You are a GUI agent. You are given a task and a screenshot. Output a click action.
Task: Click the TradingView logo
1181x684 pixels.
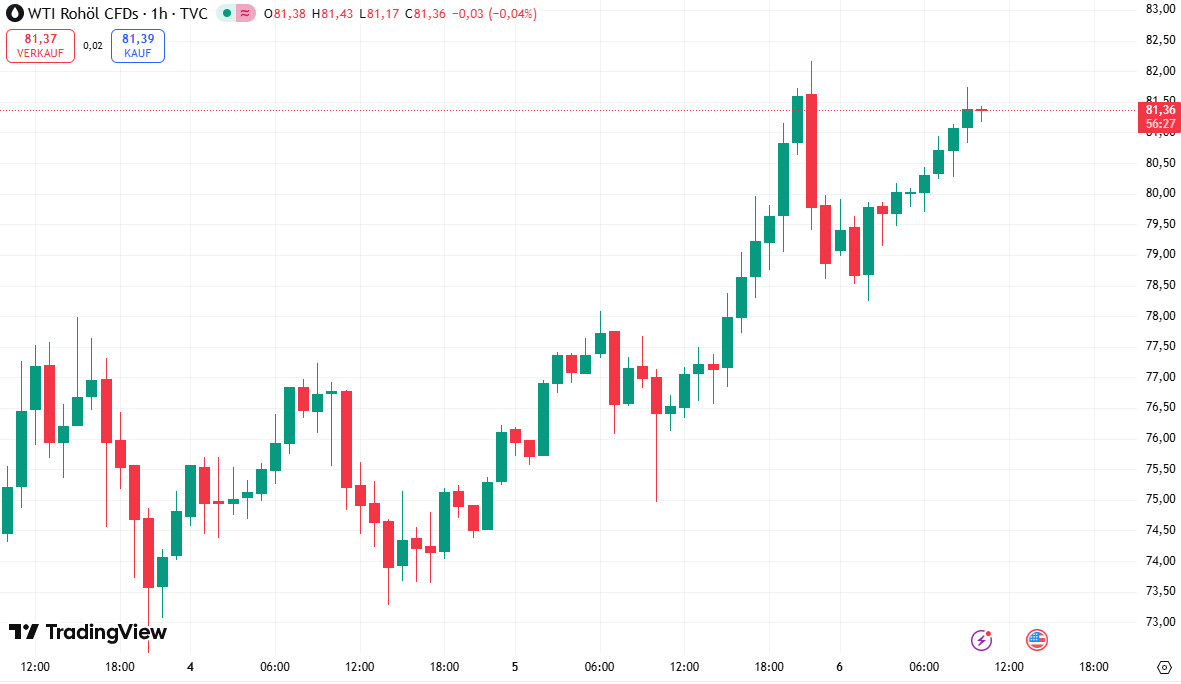[x=90, y=631]
